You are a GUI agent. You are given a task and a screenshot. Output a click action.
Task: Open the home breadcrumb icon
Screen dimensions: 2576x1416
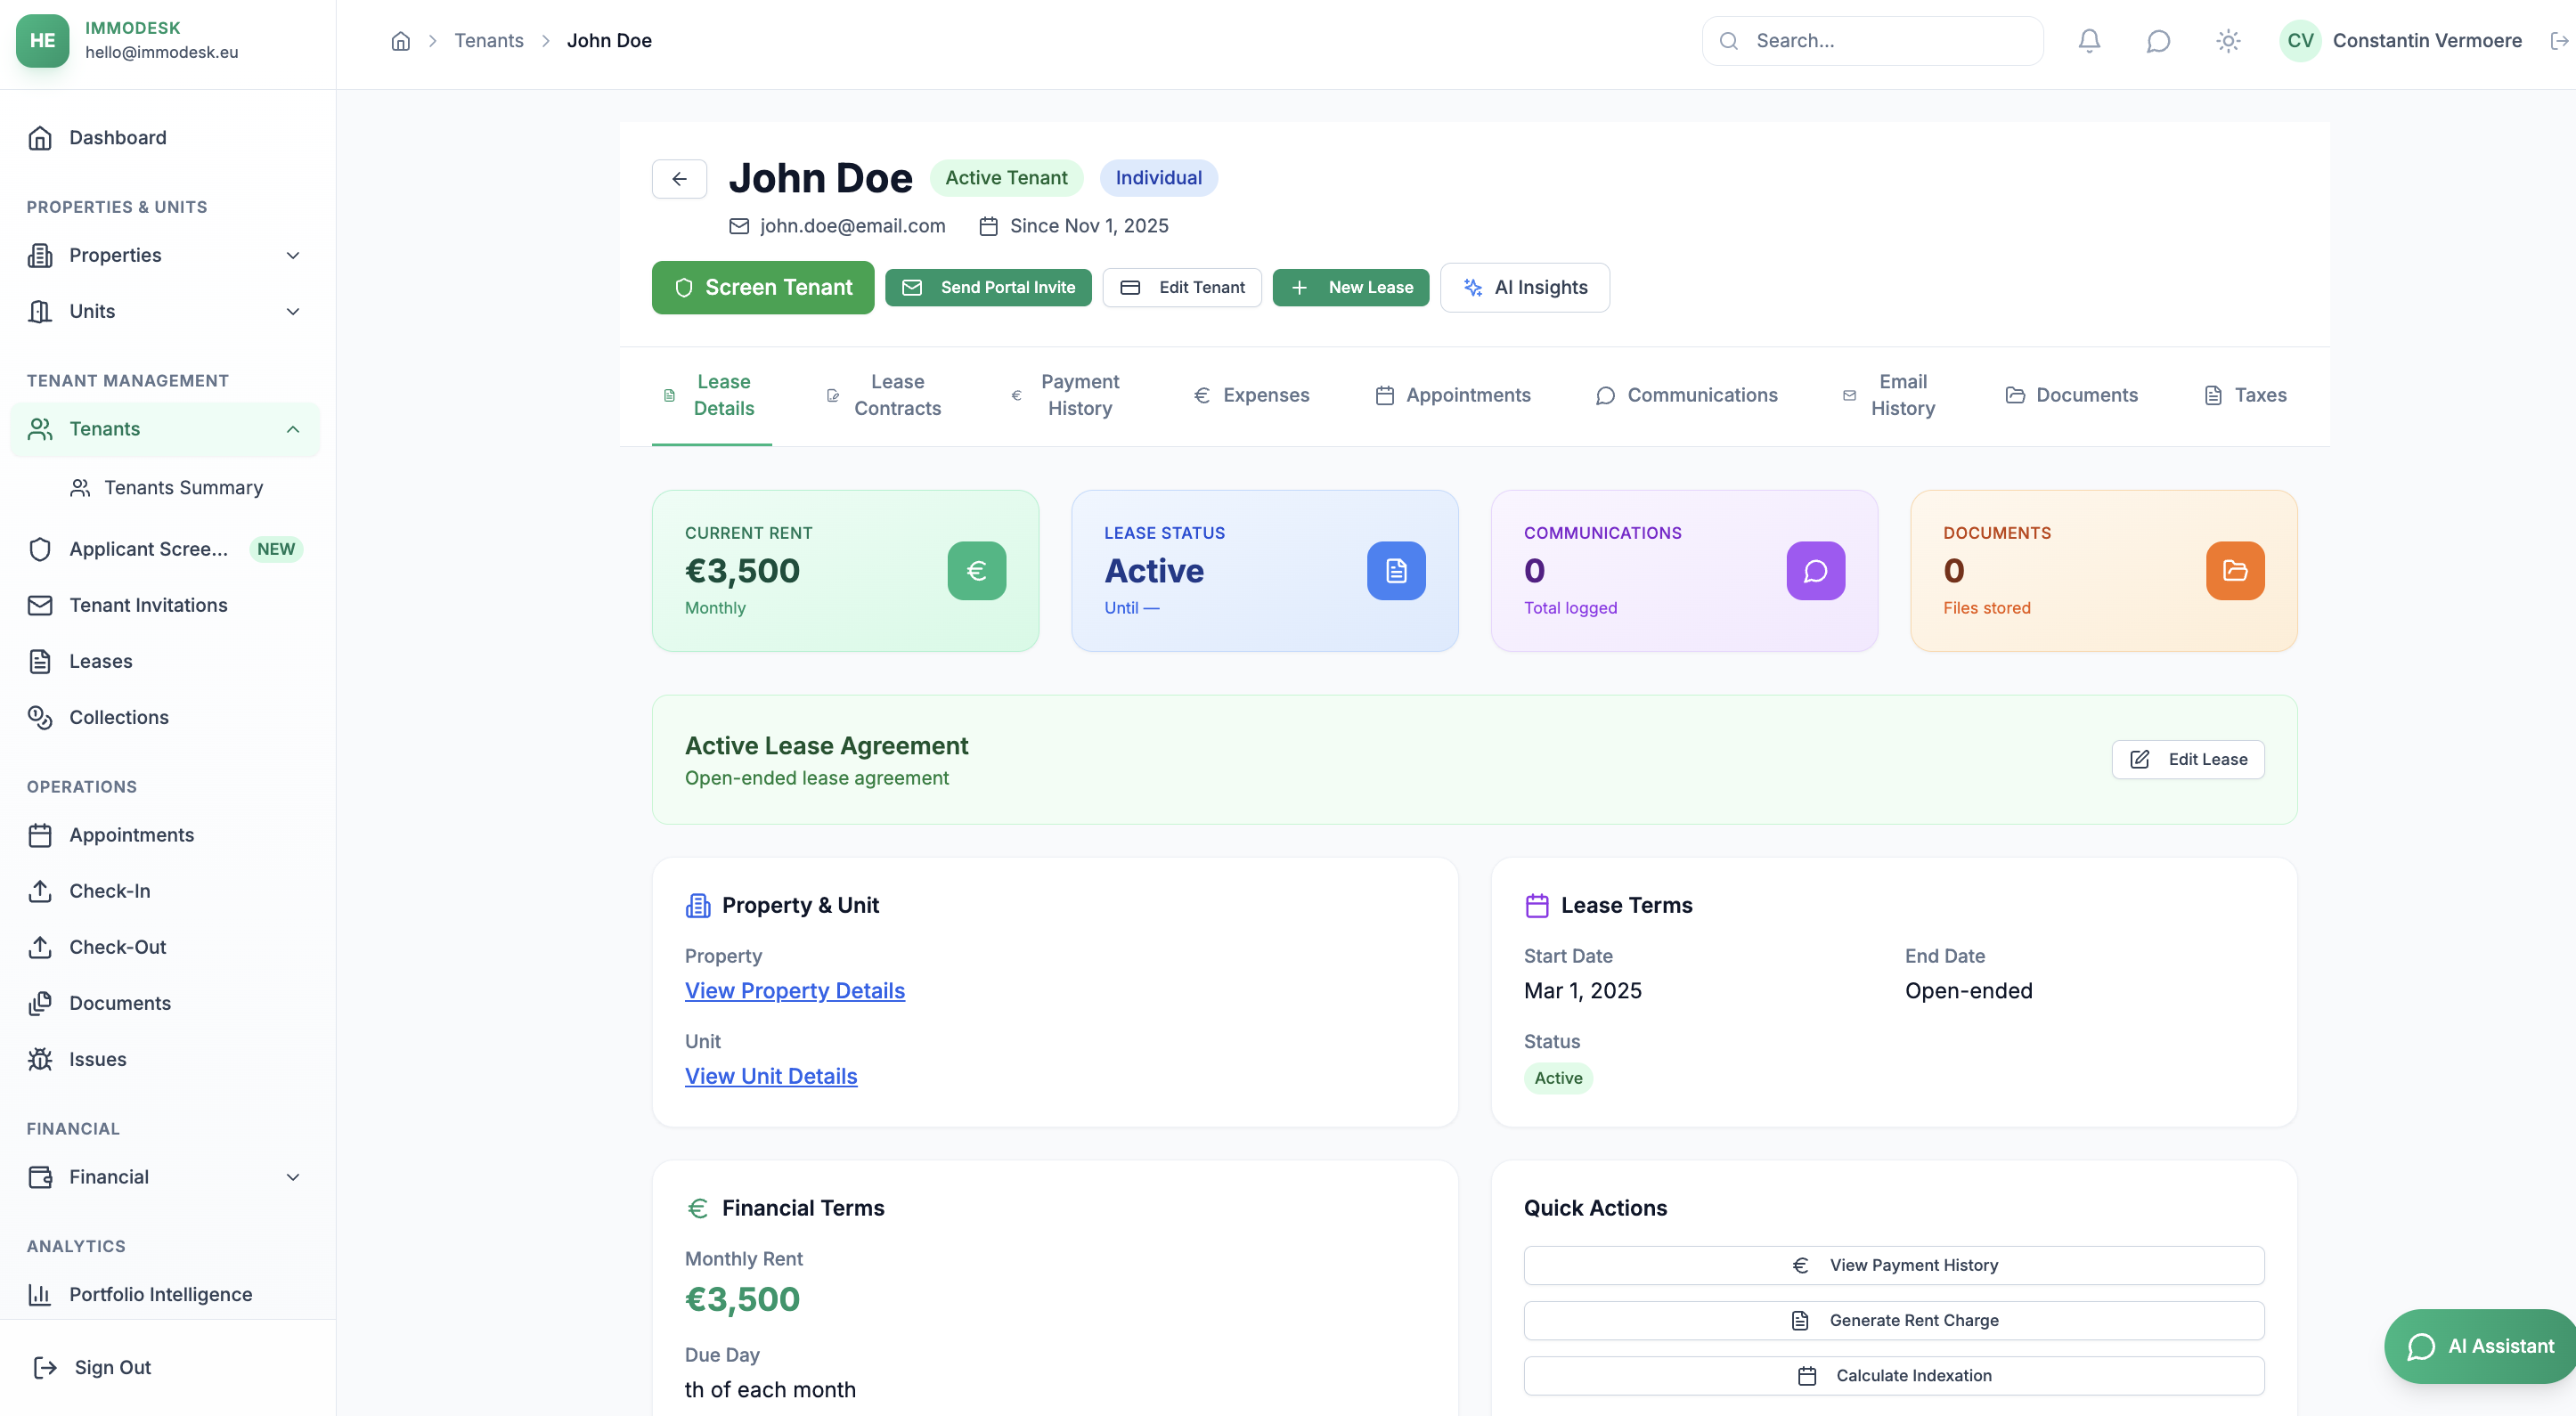coord(401,40)
